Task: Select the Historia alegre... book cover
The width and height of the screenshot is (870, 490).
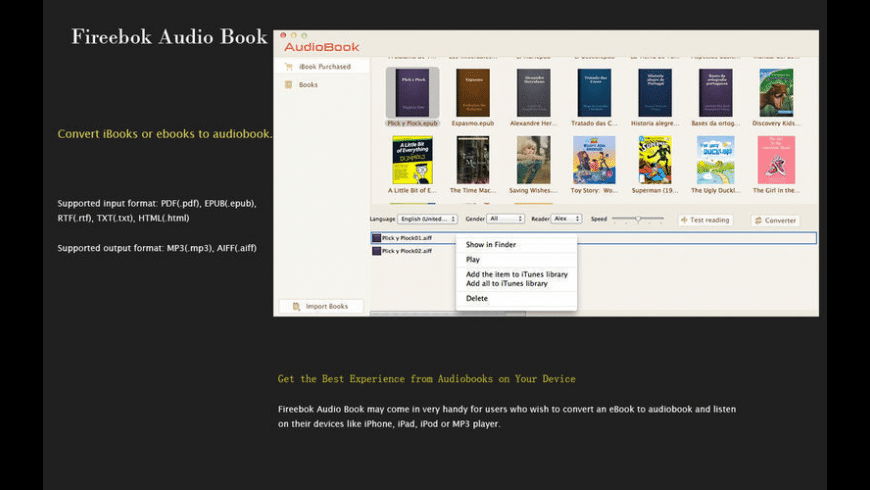Action: click(655, 93)
